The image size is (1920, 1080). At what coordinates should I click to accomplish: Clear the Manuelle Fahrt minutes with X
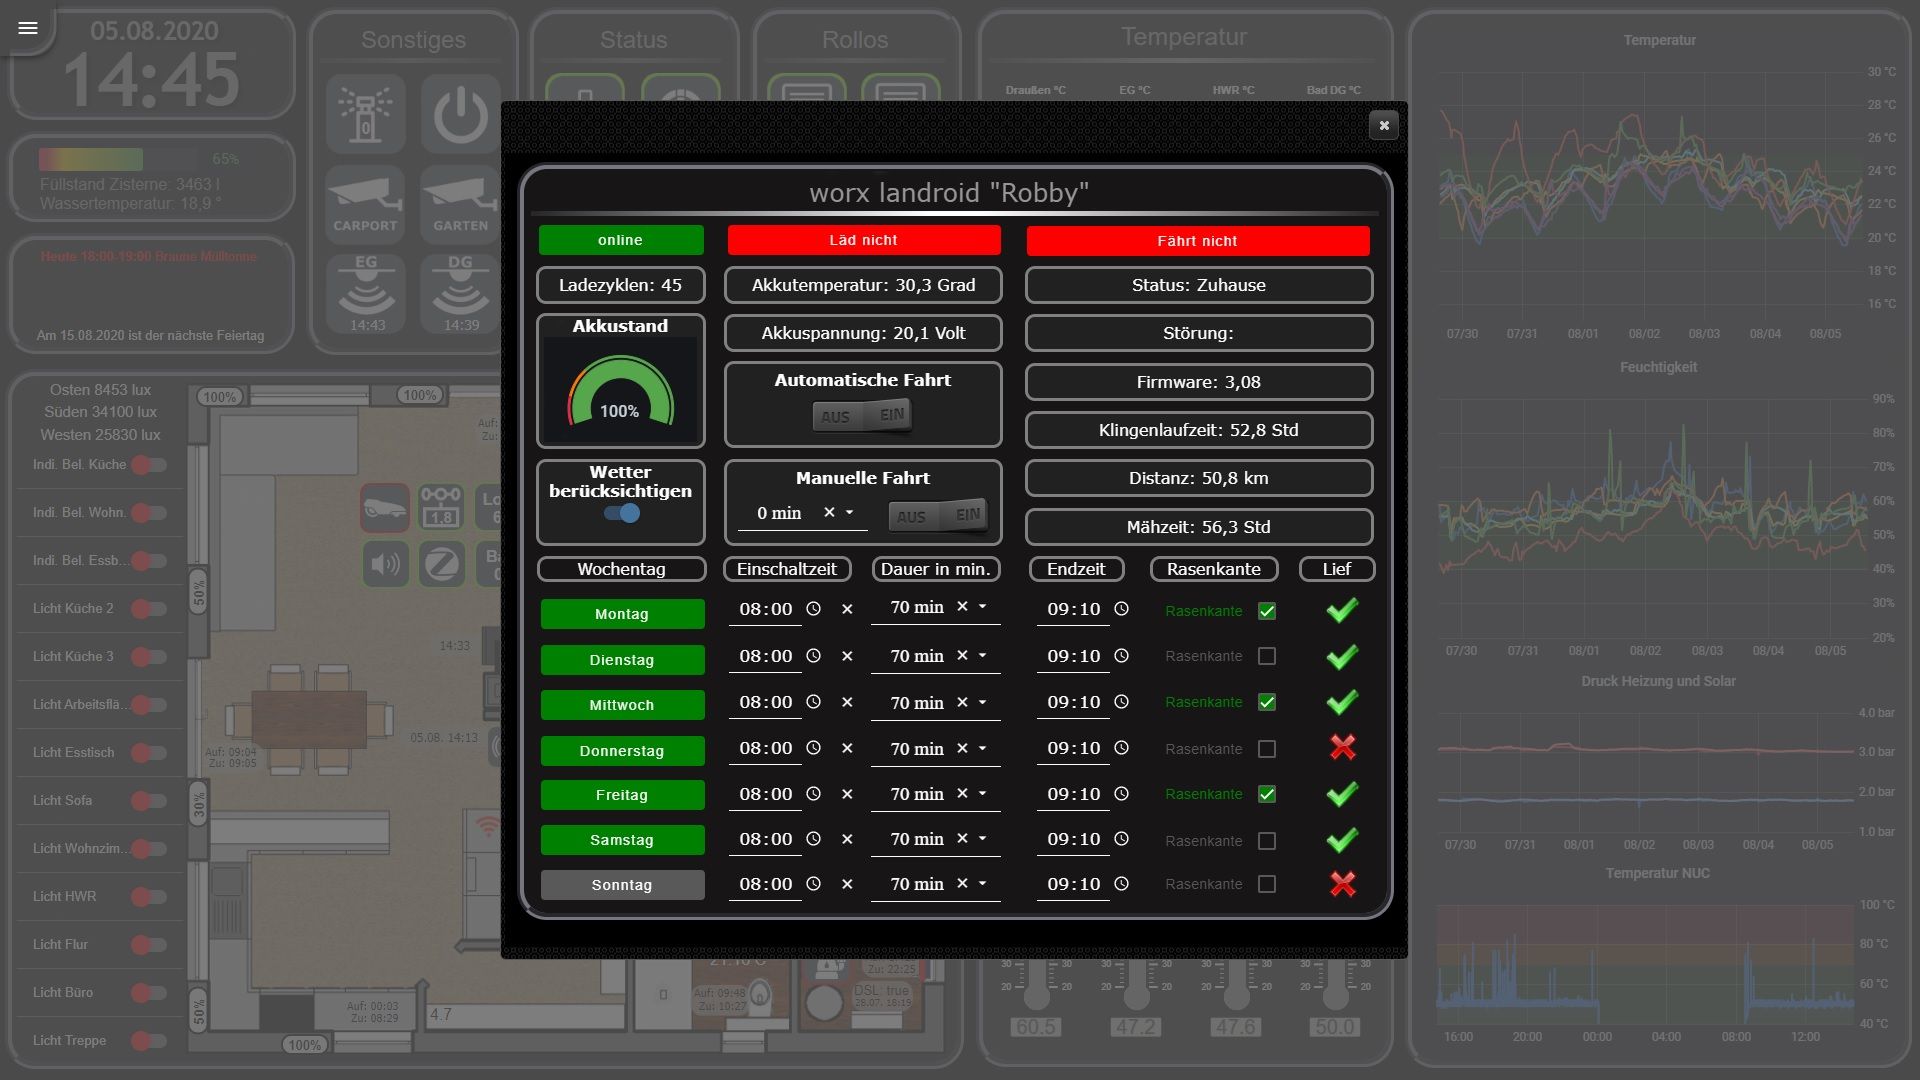tap(829, 512)
